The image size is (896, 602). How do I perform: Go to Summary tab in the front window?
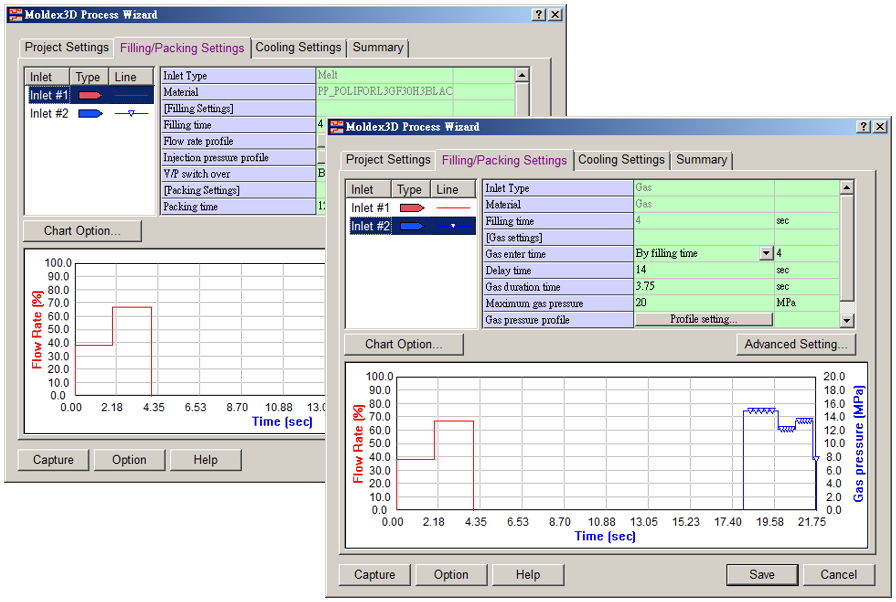click(701, 160)
